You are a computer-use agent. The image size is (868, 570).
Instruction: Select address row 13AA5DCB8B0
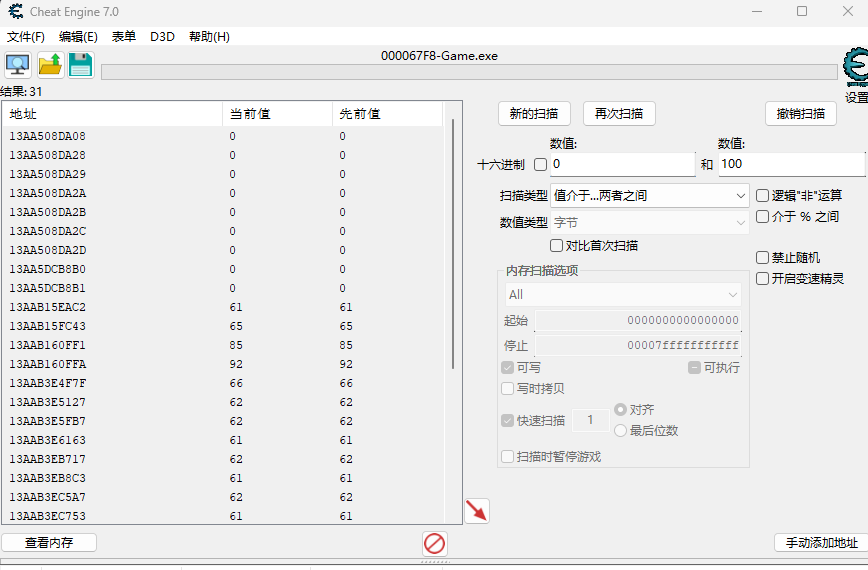223,269
